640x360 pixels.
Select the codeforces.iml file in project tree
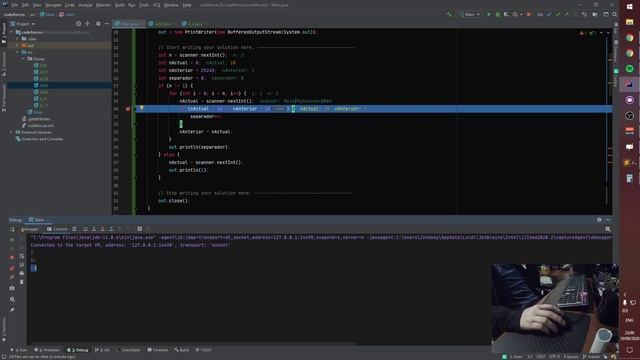[x=38, y=125]
